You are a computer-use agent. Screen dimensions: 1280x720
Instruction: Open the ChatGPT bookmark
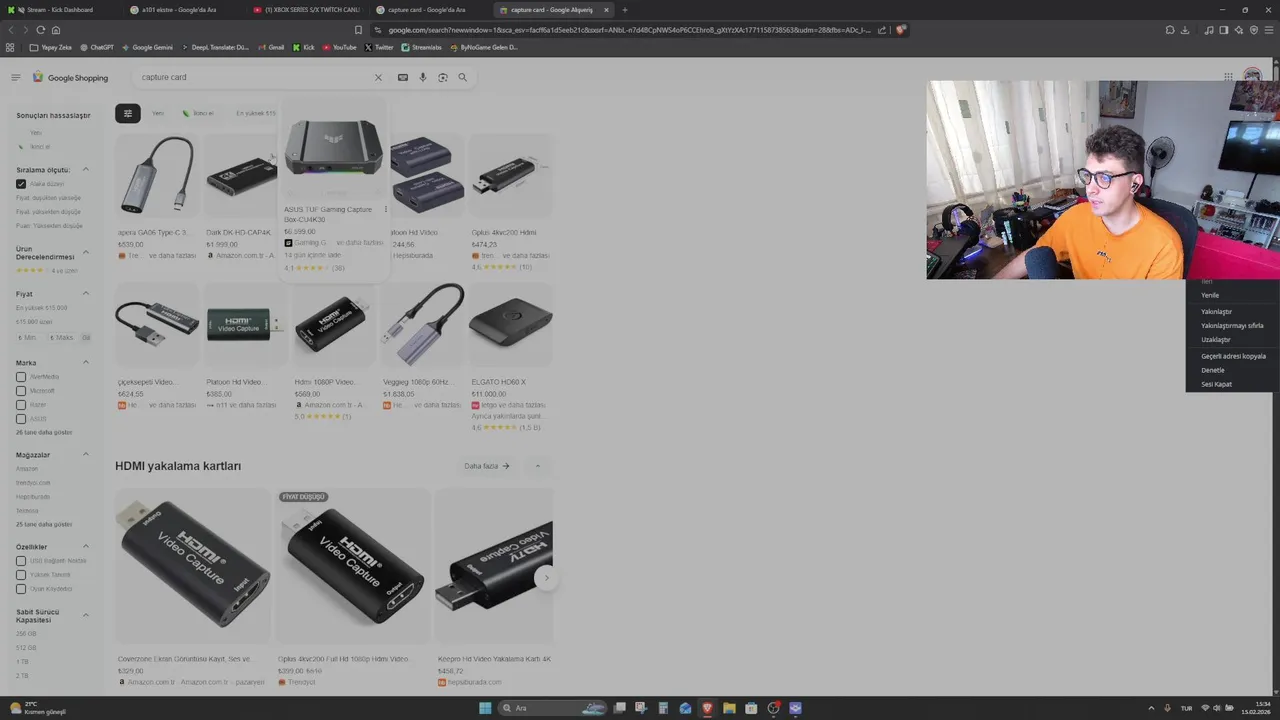[x=96, y=47]
